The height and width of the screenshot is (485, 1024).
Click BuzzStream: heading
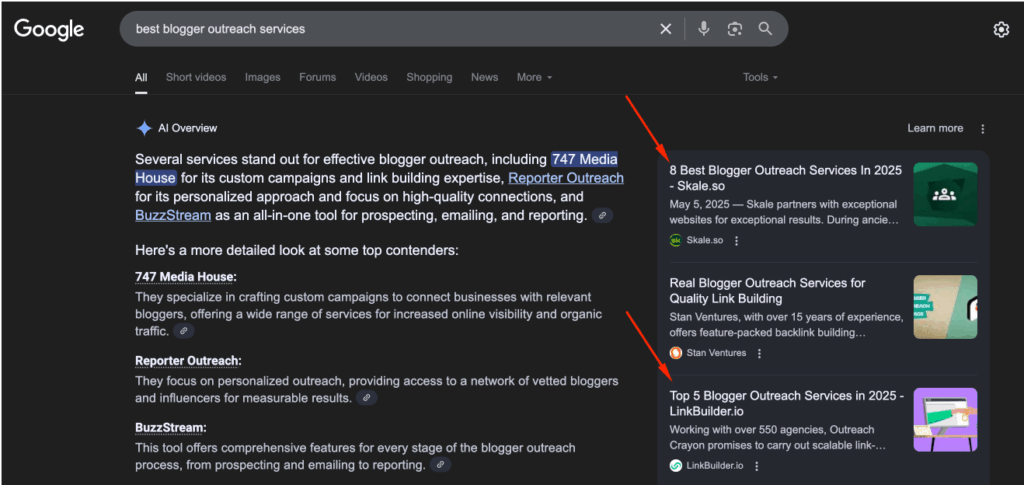pos(170,428)
